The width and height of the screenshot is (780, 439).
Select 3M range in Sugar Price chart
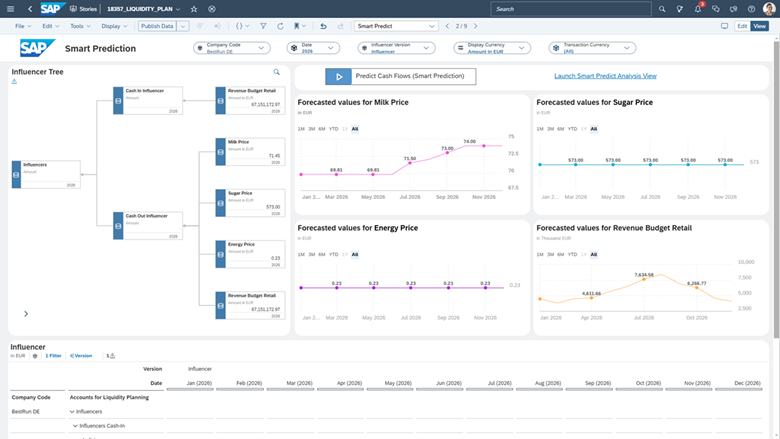click(550, 129)
